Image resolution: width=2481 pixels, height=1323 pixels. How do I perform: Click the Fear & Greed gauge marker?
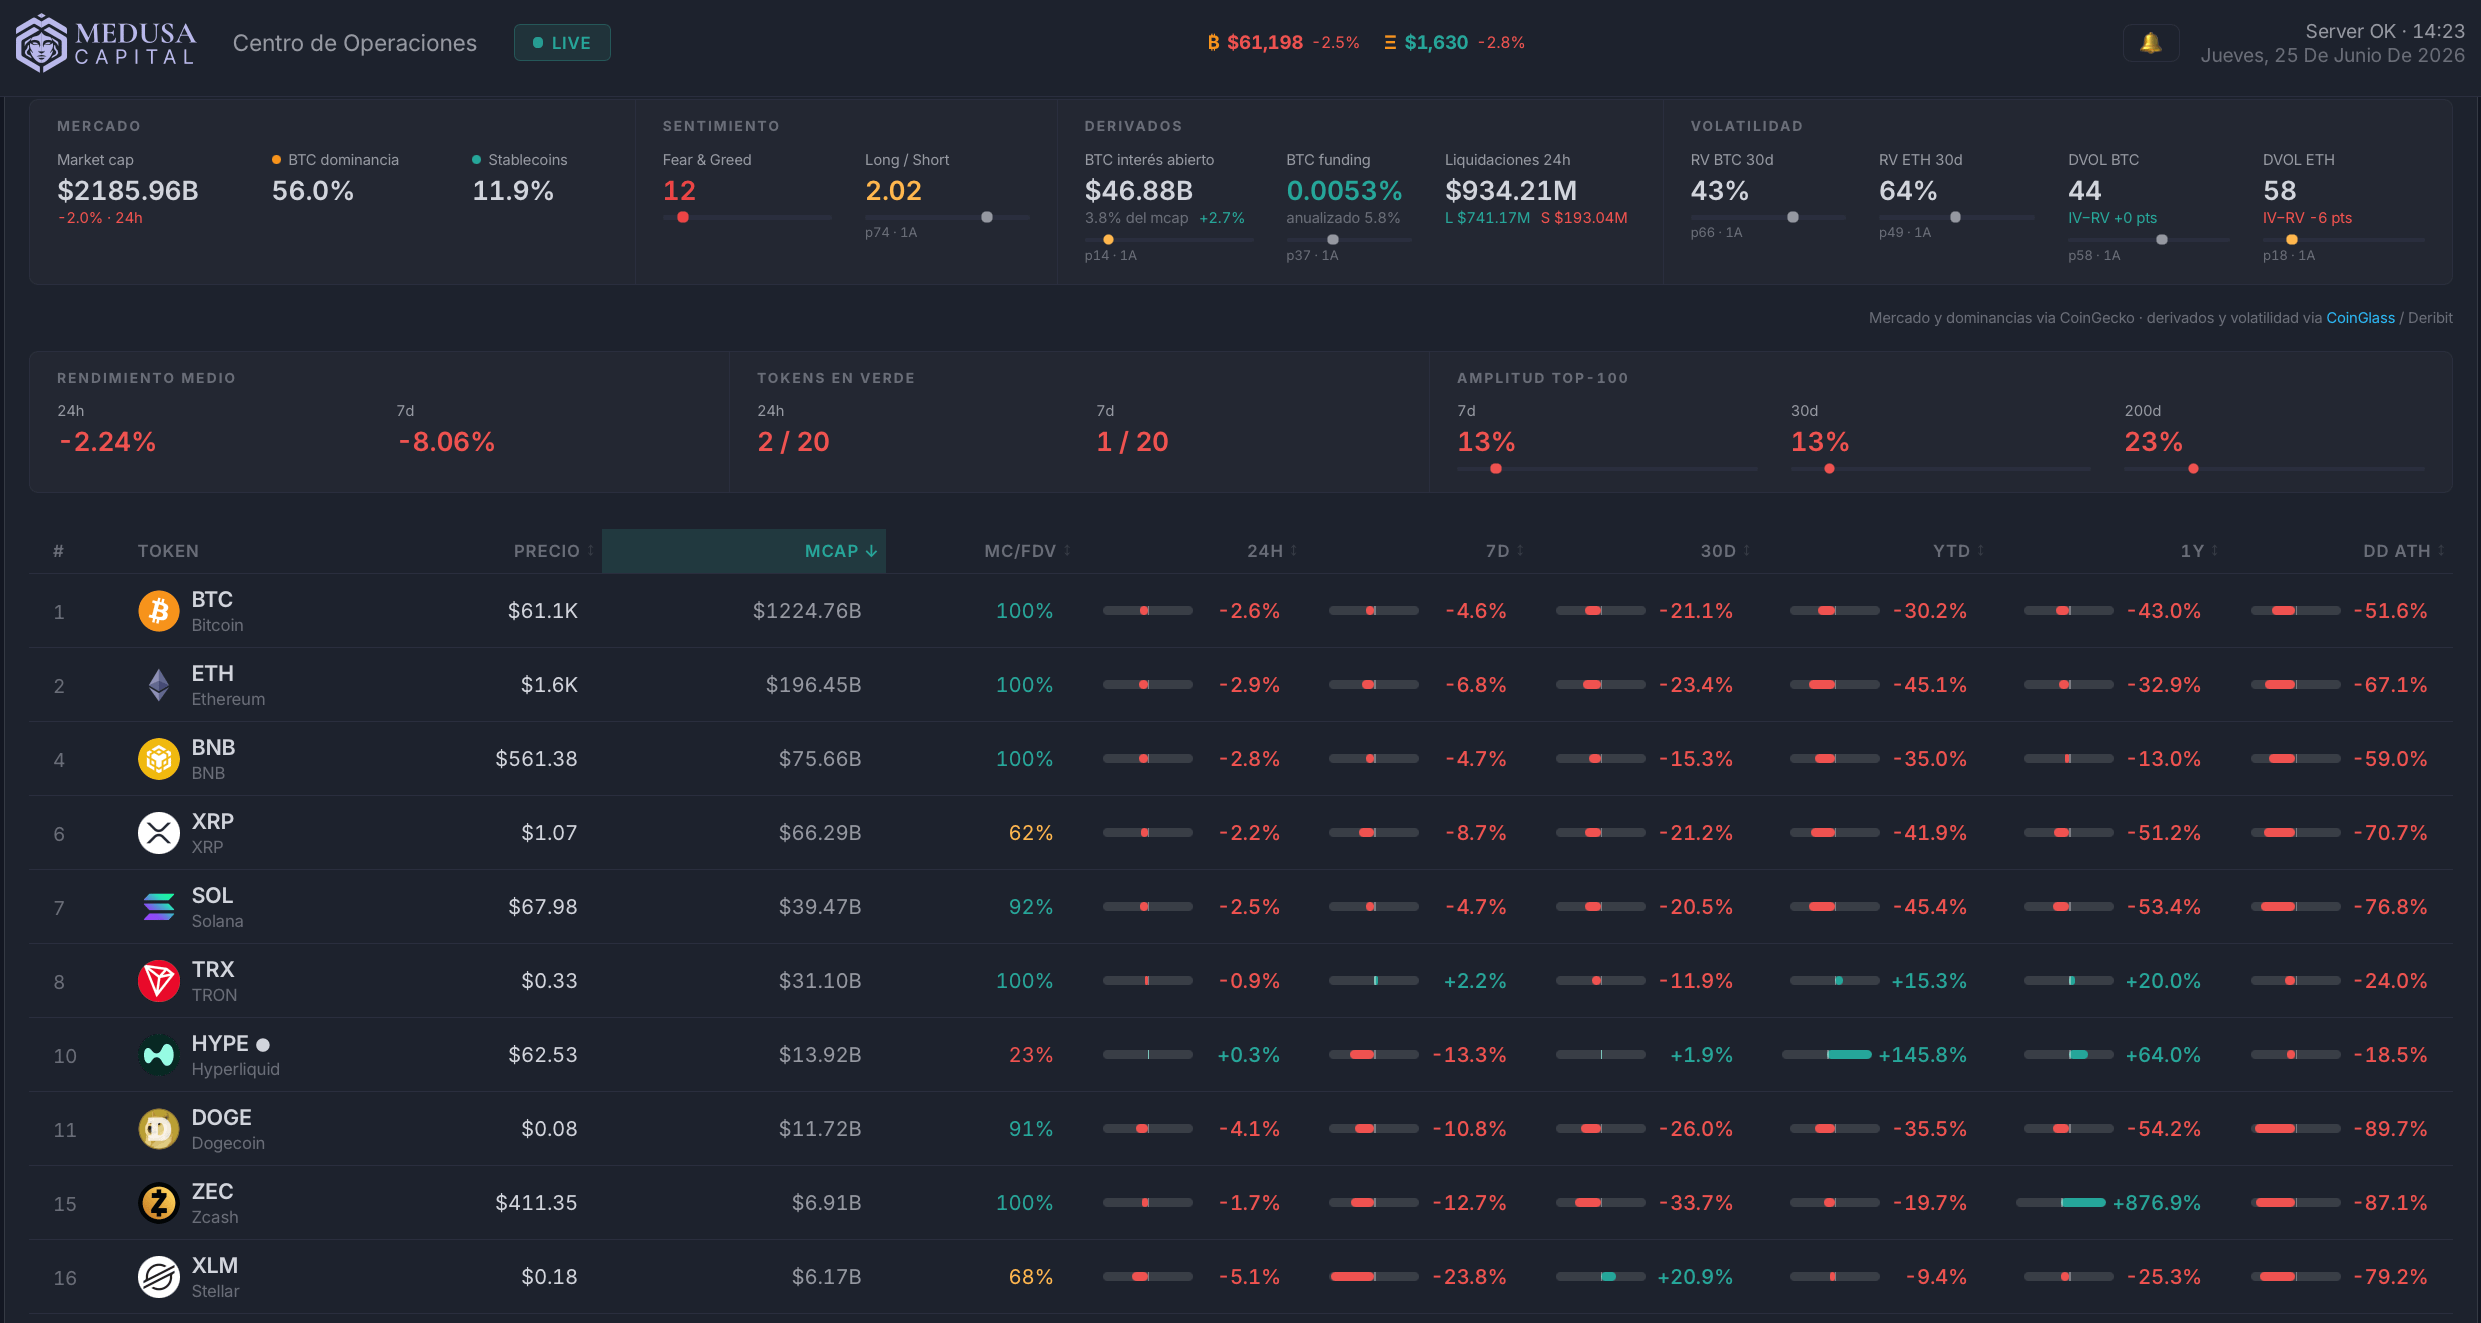pyautogui.click(x=683, y=217)
